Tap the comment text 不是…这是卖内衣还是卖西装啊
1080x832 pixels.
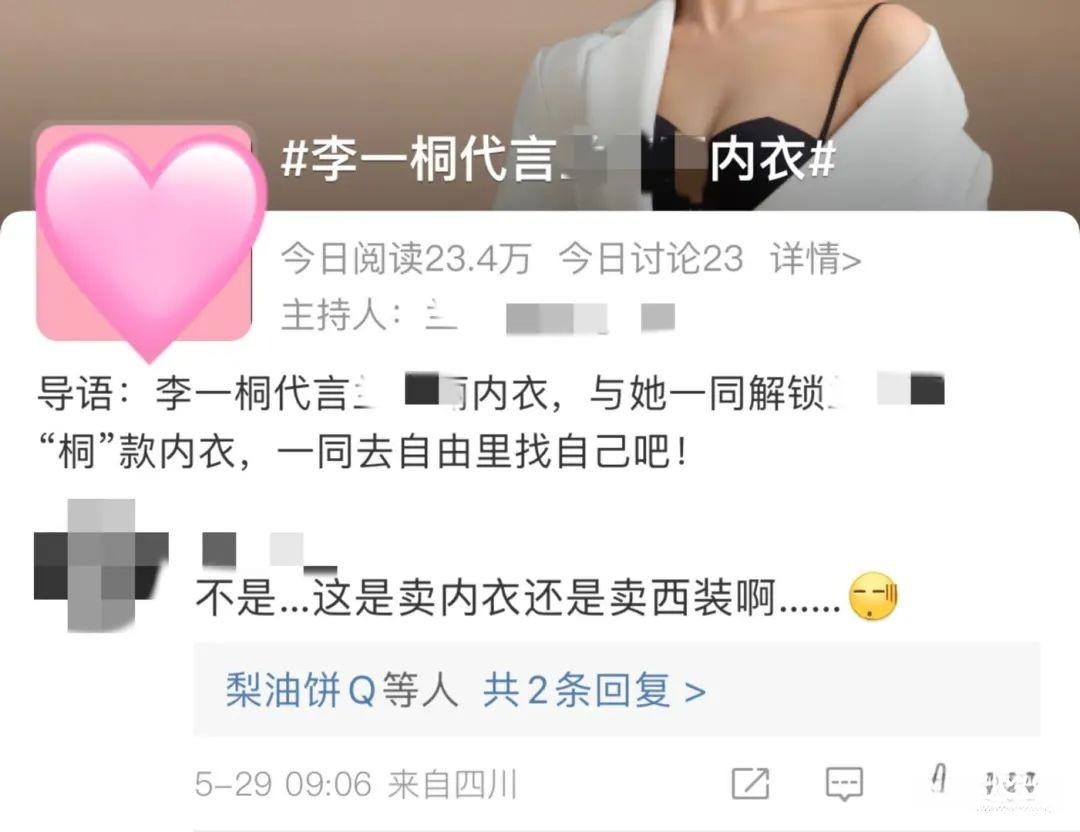518,597
